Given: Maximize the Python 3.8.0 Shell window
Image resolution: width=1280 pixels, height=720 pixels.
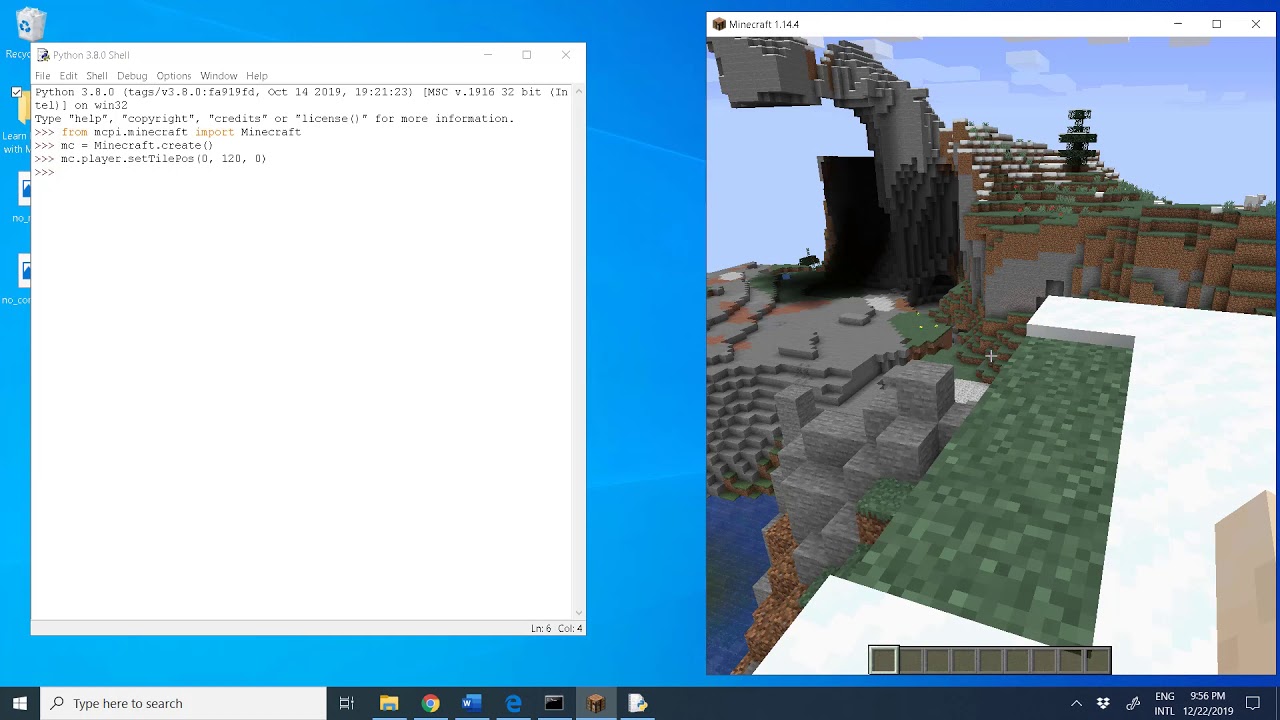Looking at the screenshot, I should point(527,55).
